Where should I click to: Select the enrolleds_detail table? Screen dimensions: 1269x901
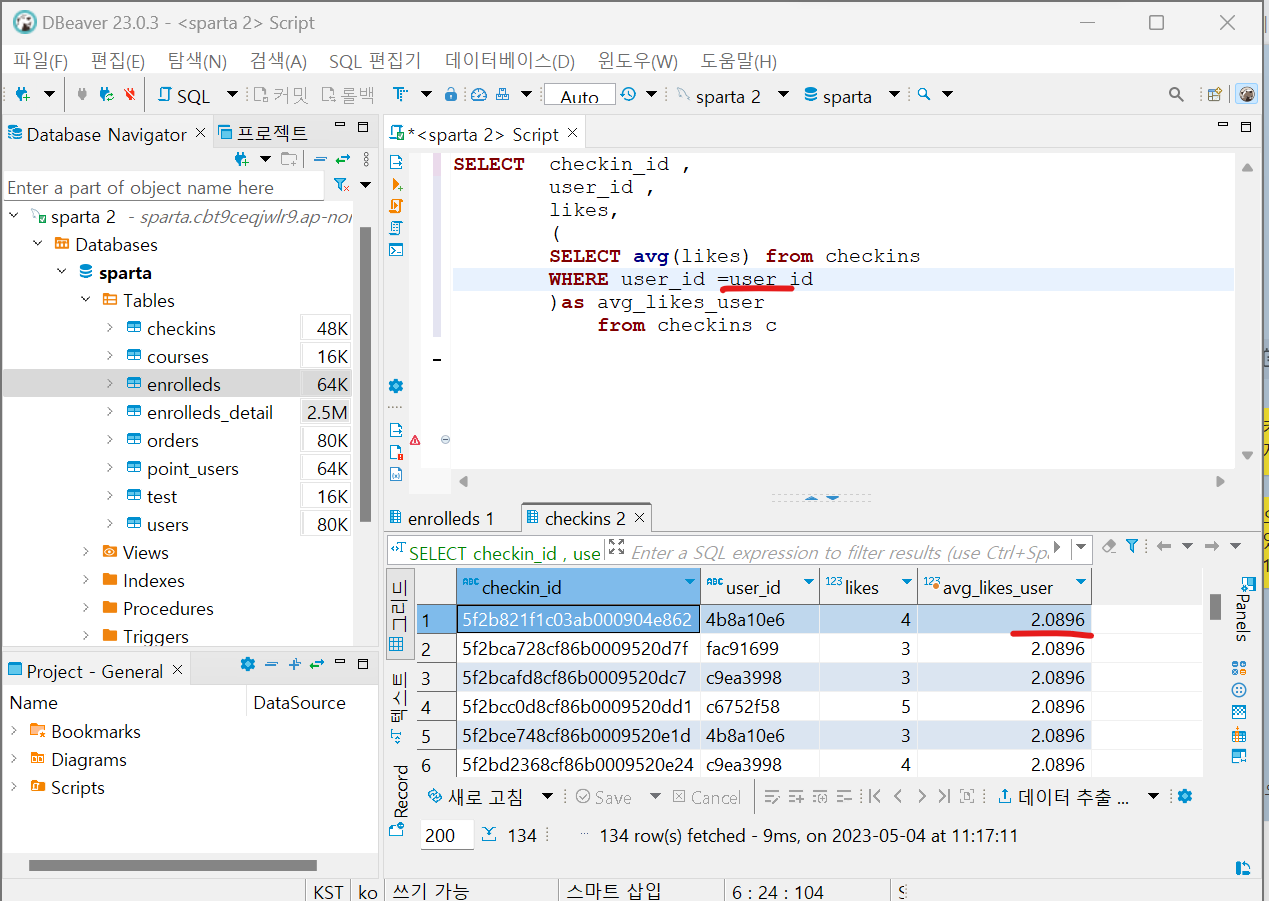tap(210, 412)
